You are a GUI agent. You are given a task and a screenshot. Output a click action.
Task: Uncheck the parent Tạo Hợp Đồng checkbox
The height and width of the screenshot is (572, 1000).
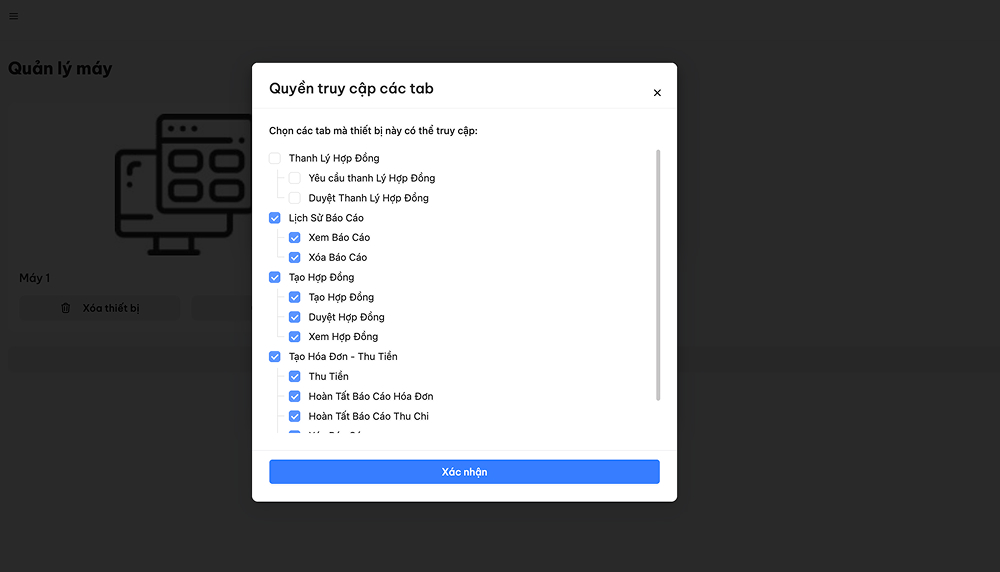click(275, 277)
